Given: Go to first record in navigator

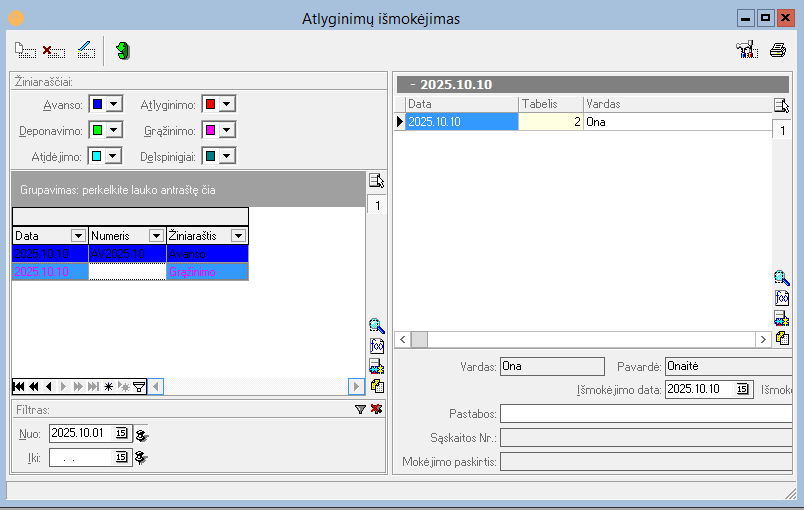Looking at the screenshot, I should [x=19, y=386].
